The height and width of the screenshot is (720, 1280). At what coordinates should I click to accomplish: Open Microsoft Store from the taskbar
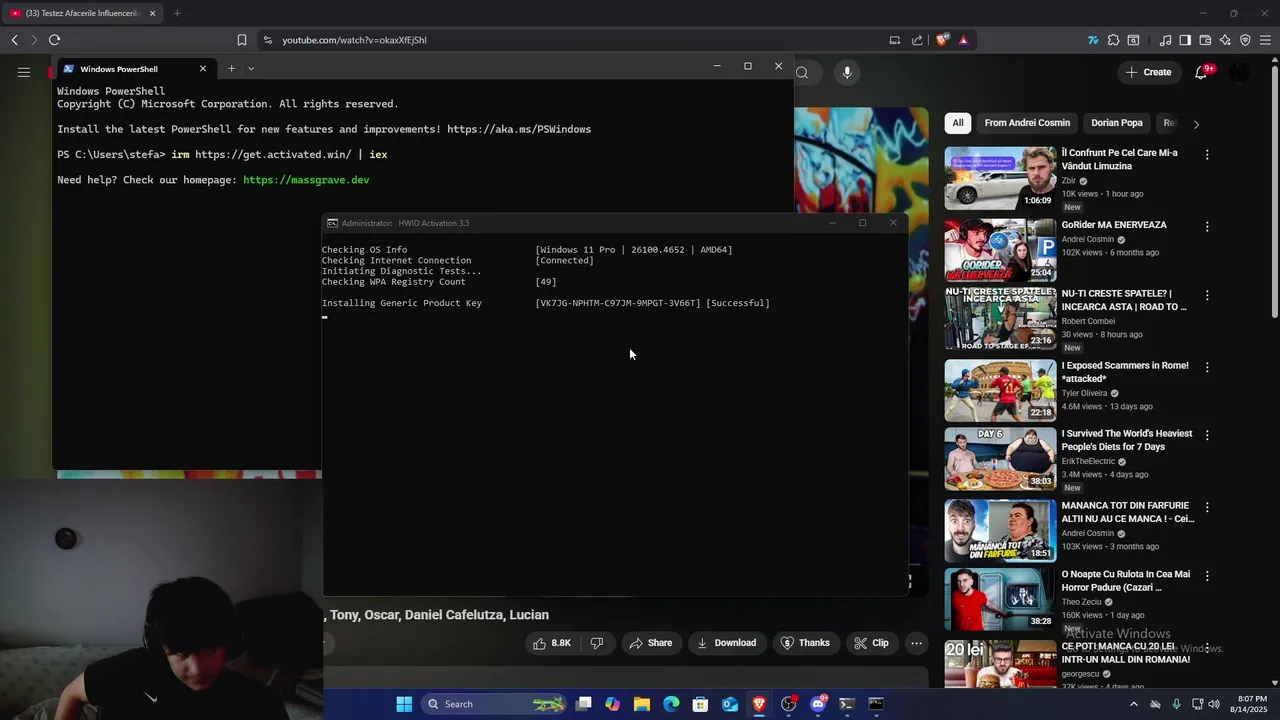point(700,704)
